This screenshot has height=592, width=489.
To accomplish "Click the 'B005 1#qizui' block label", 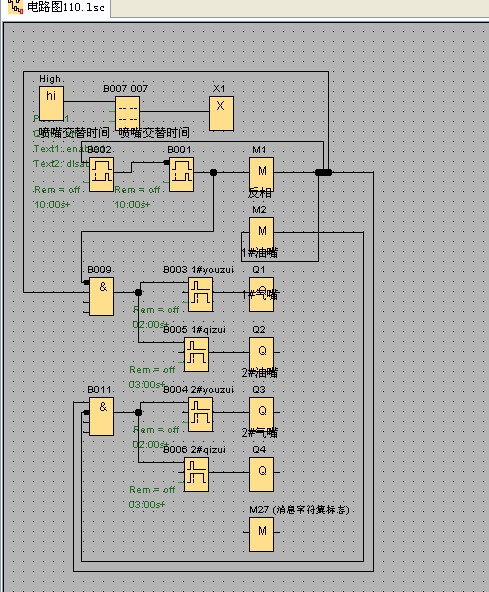I will pos(194,330).
